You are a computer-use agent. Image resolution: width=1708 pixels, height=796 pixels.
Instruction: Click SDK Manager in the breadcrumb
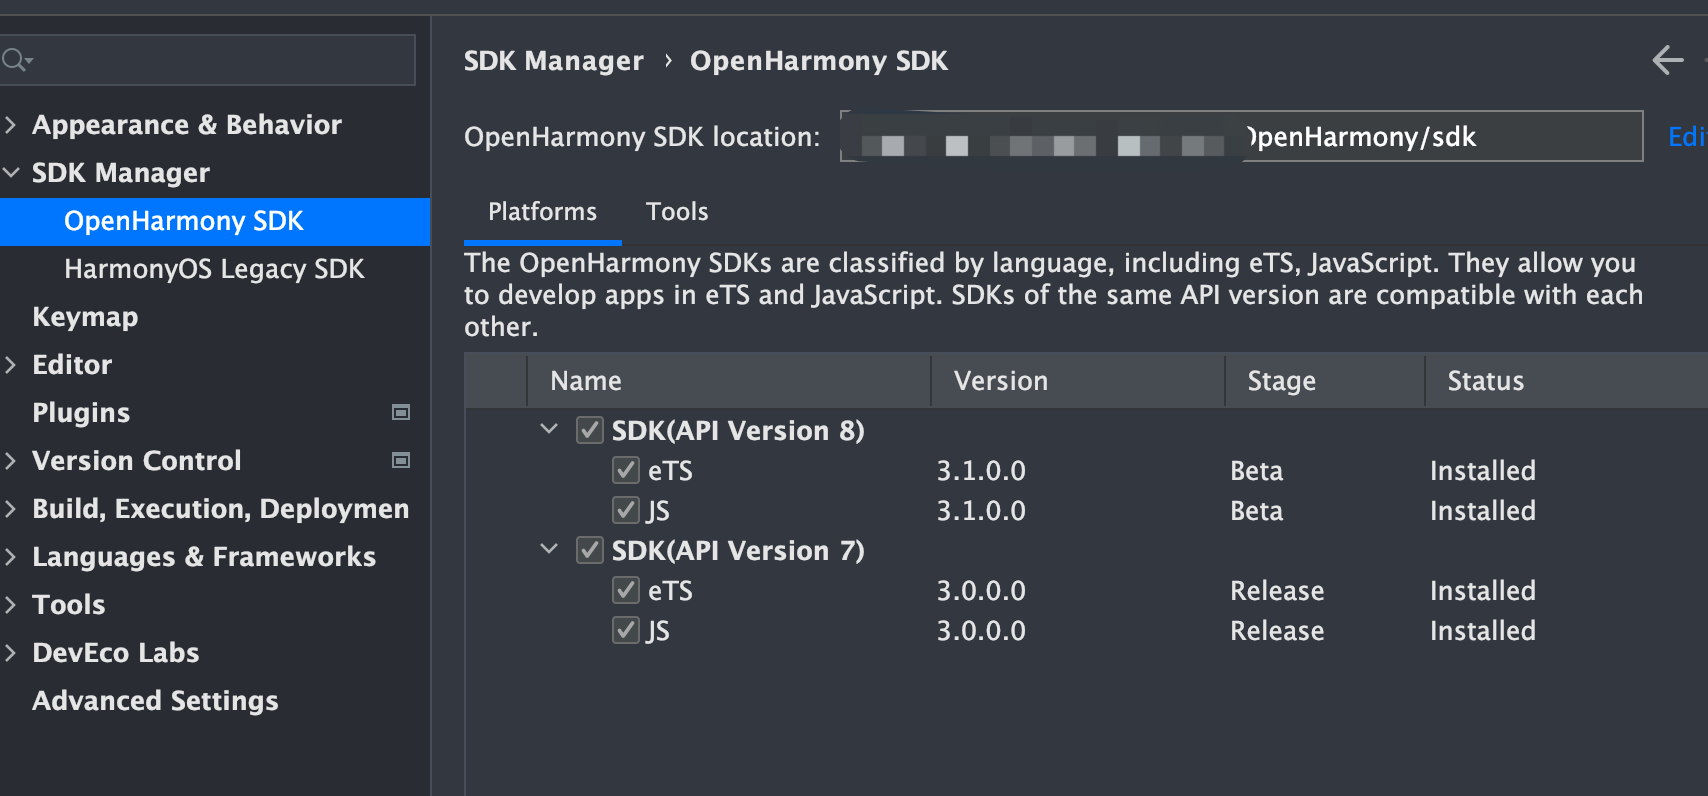click(x=554, y=61)
